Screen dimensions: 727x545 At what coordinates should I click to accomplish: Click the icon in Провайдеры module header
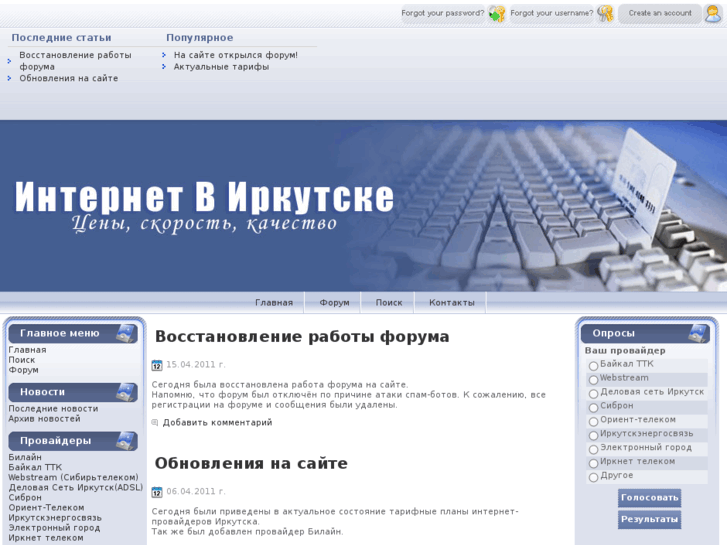tap(126, 441)
